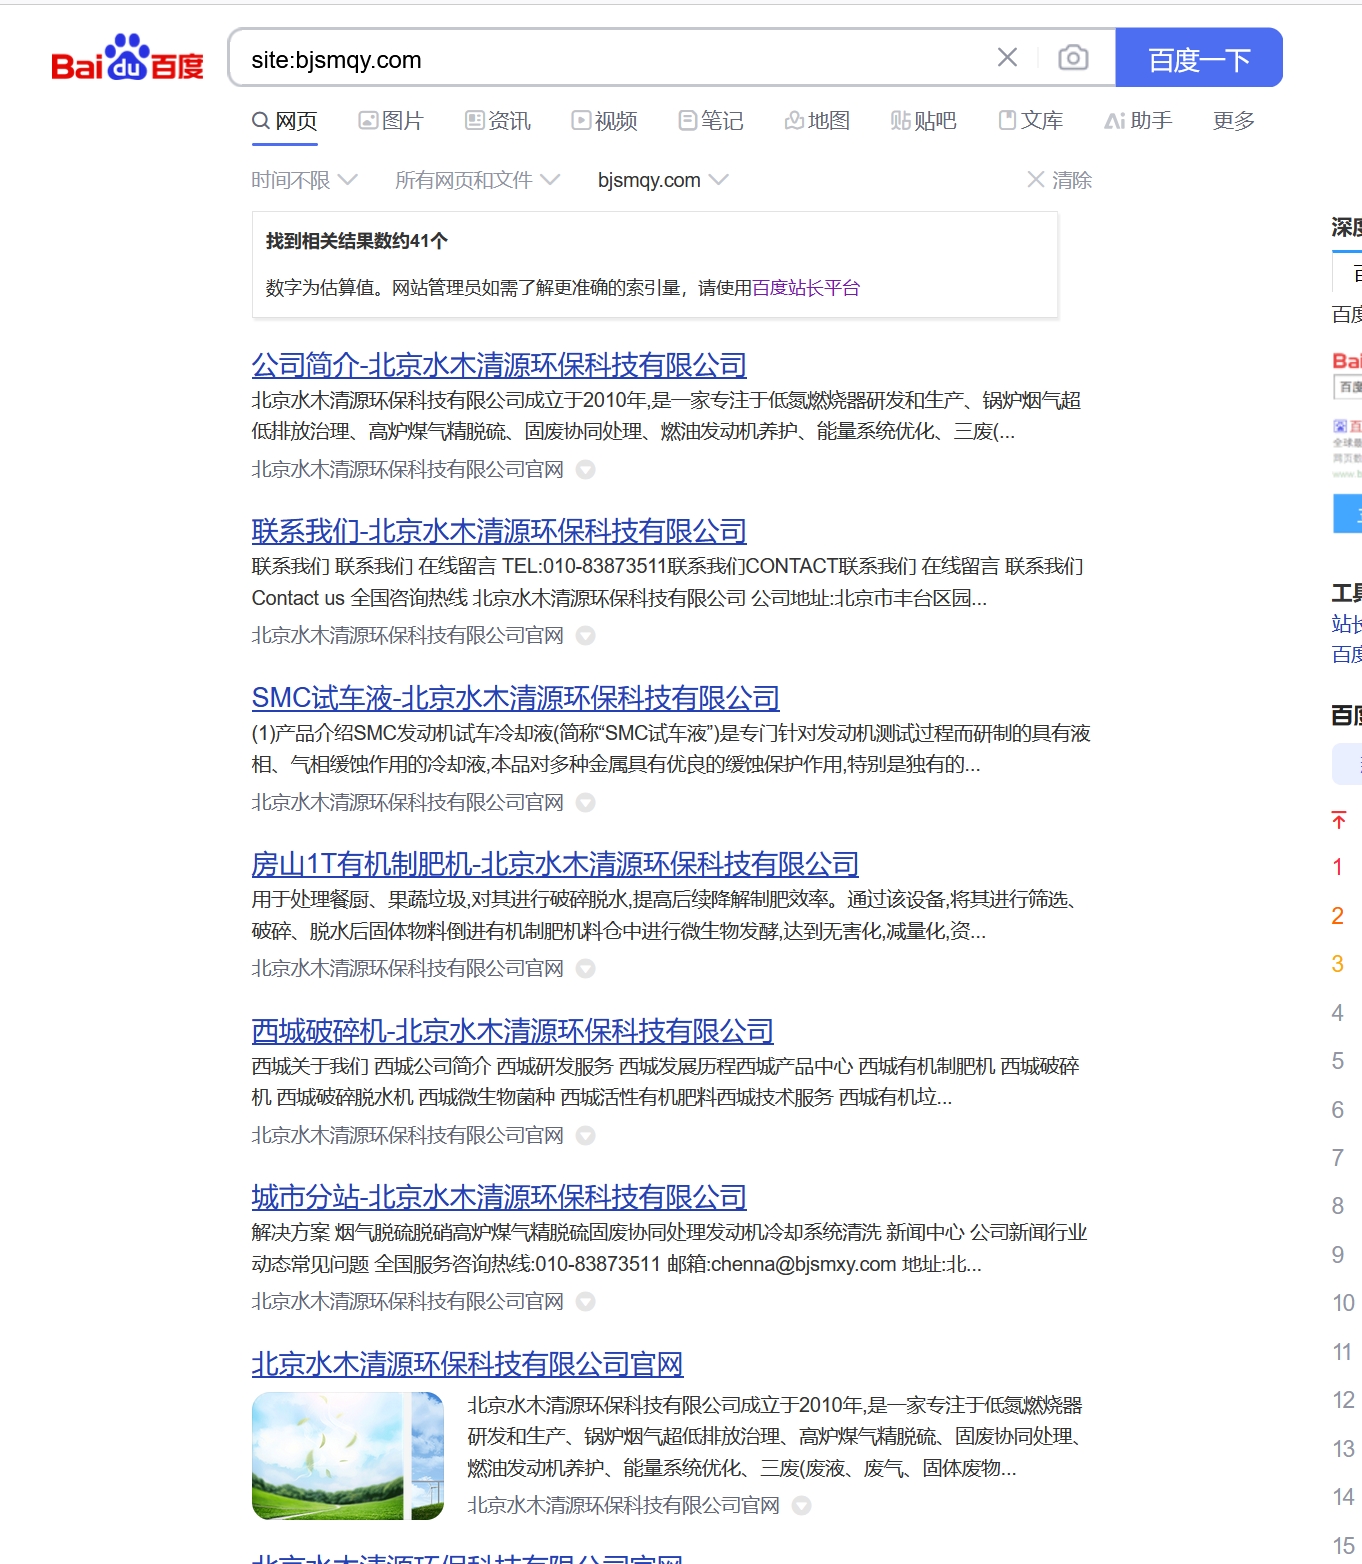Screen dimensions: 1362x1564
Task: Click the Baidu logo
Action: point(125,58)
